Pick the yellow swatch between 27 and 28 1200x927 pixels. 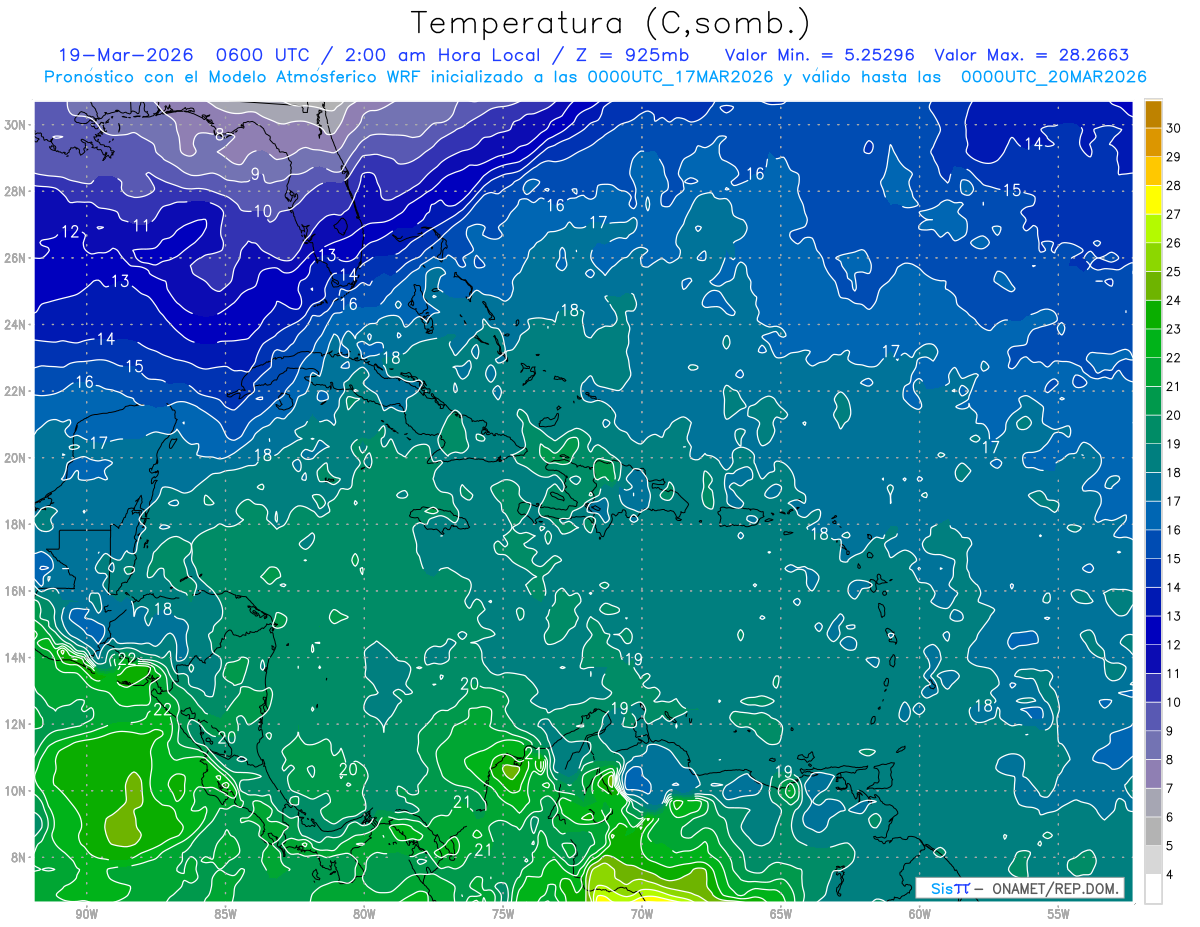pos(1153,199)
